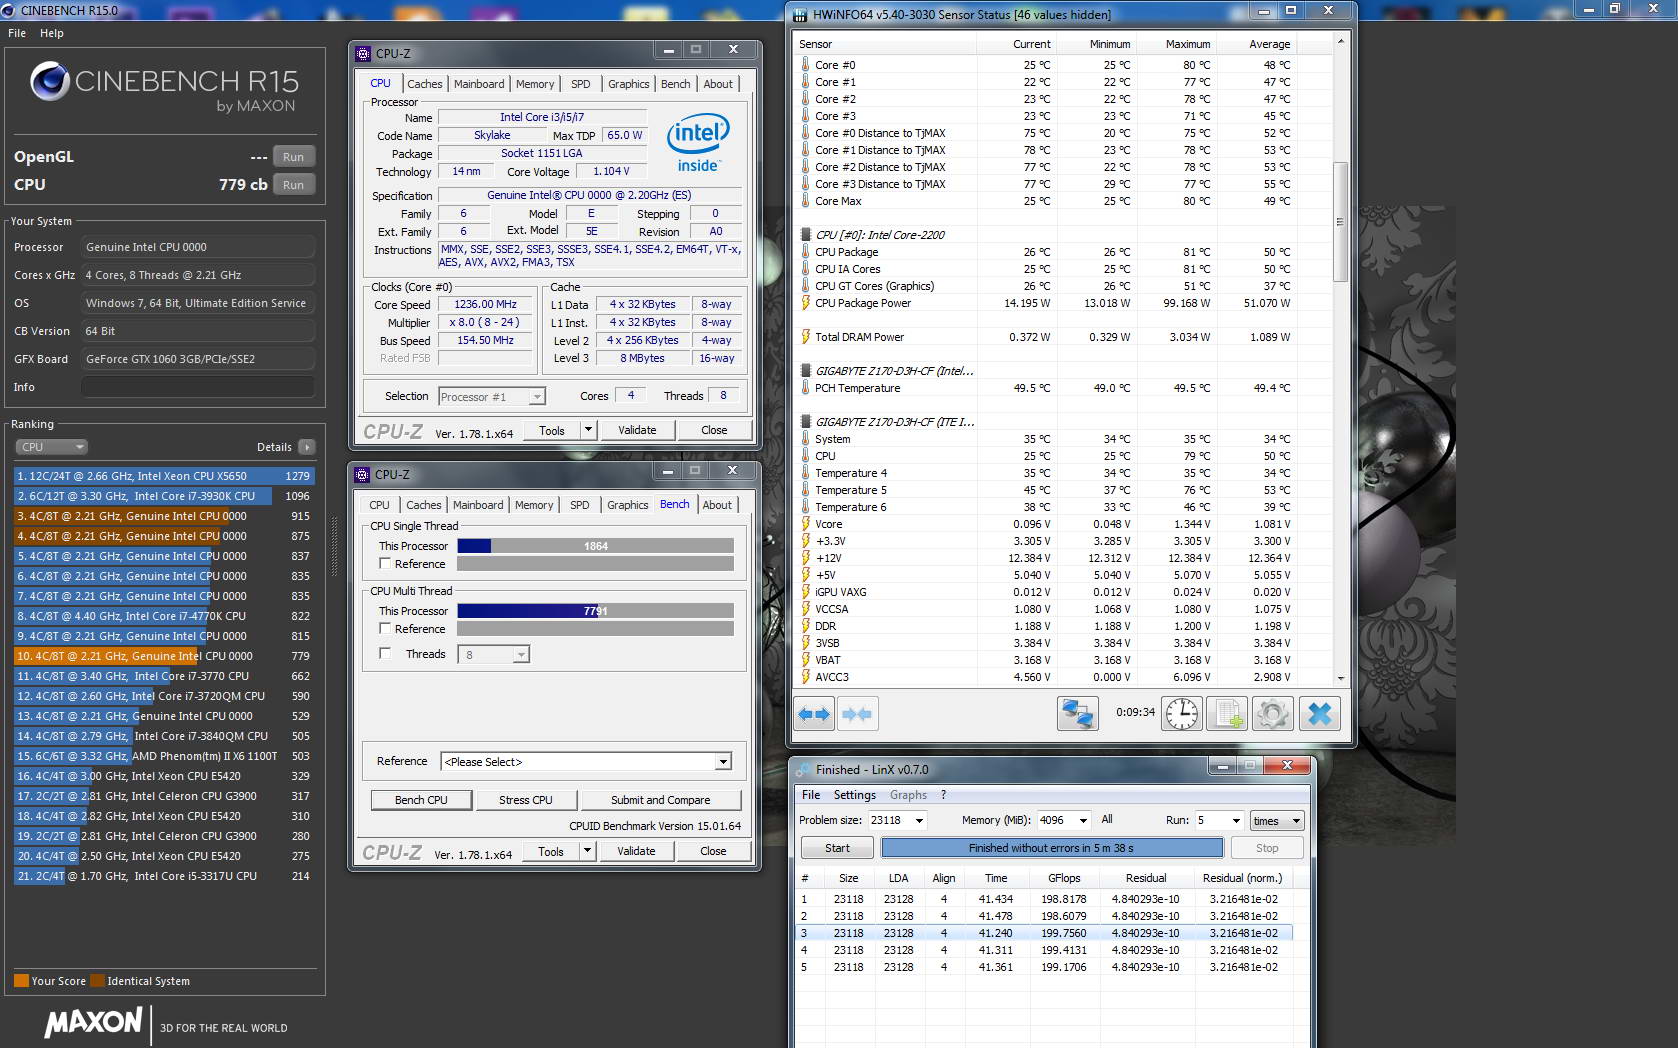The image size is (1678, 1048).
Task: Open the remote network monitors icon in HWiNFO
Action: [x=1078, y=714]
